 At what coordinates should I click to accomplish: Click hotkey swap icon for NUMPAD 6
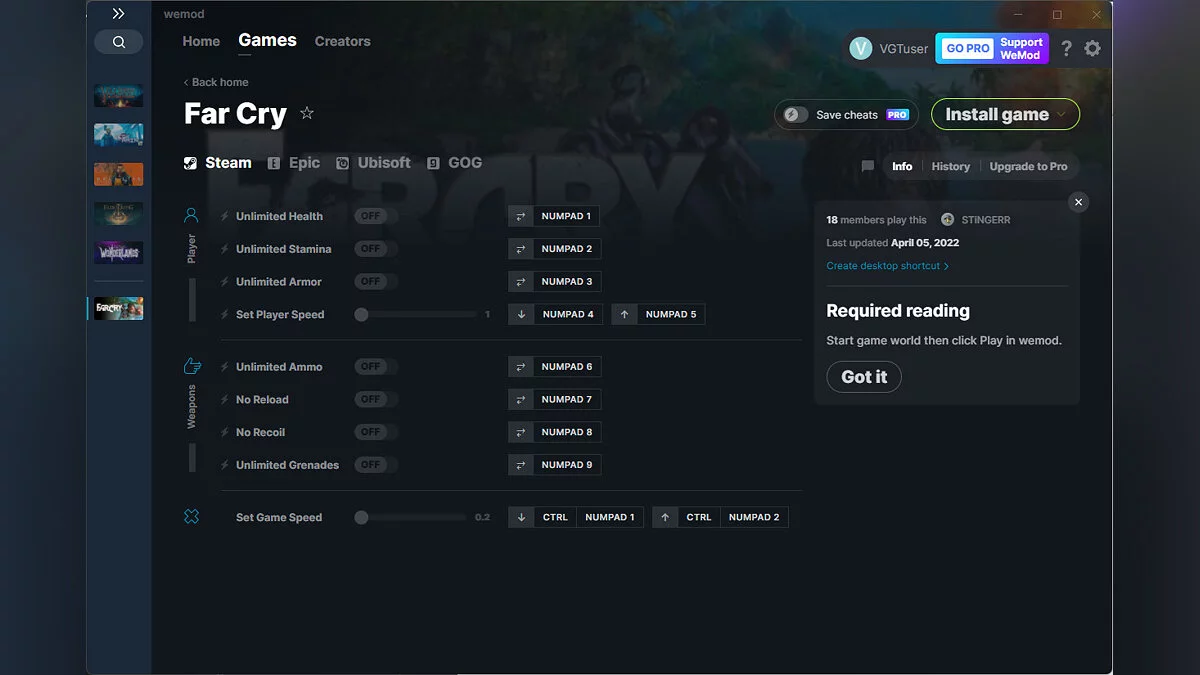pyautogui.click(x=521, y=367)
